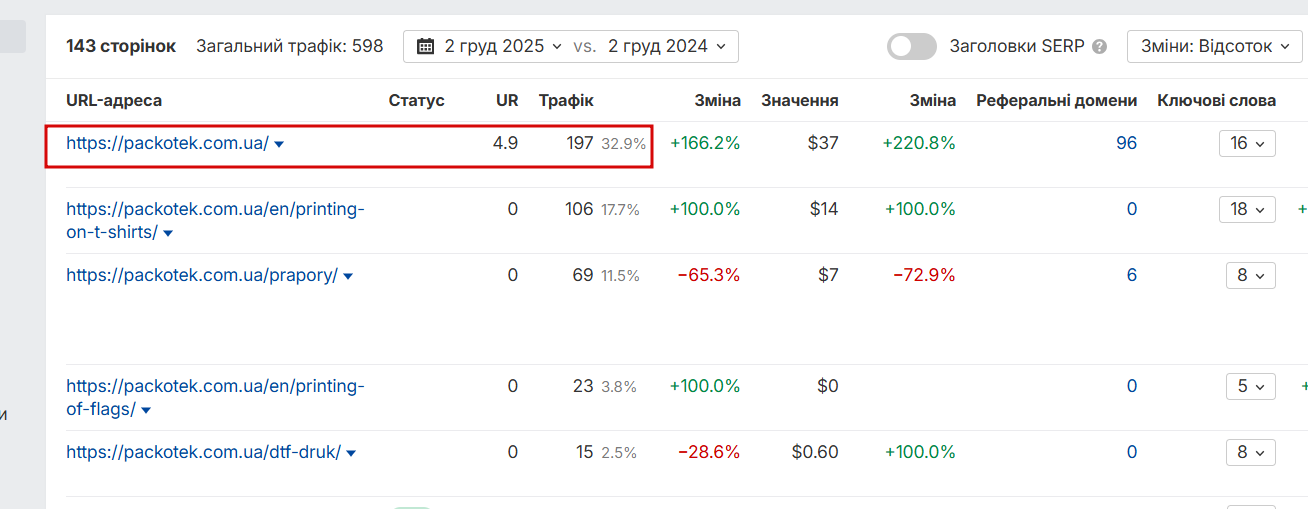Click the $37 value cell
The image size is (1308, 509).
tap(823, 143)
